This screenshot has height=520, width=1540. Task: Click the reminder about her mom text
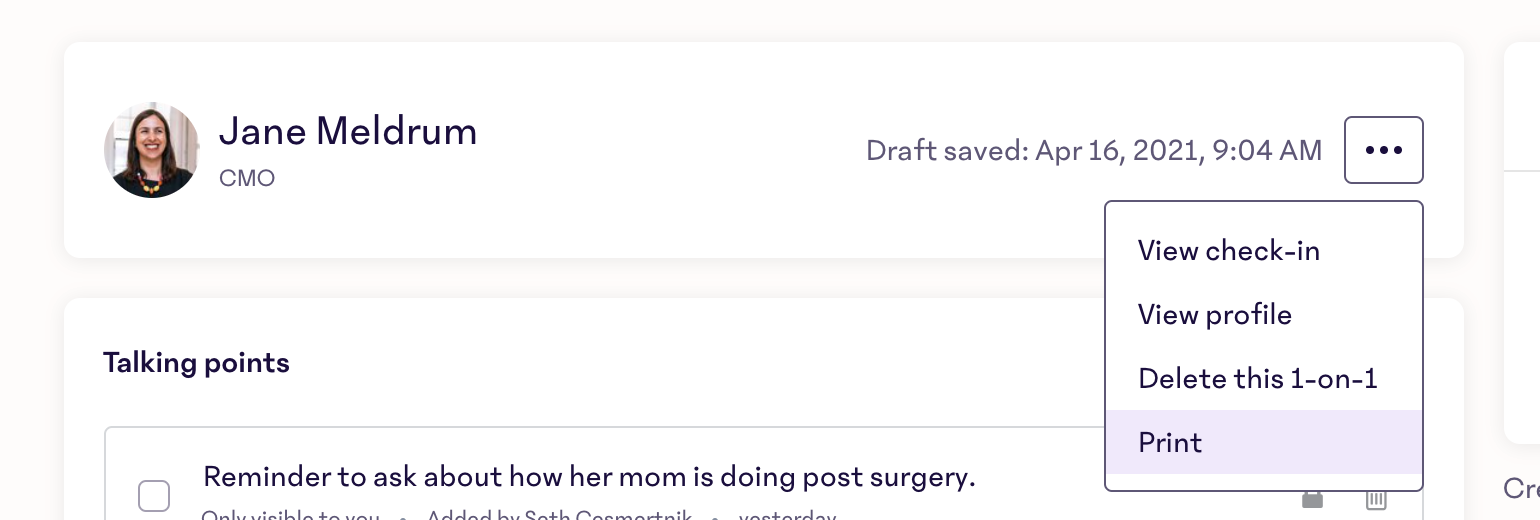point(589,477)
